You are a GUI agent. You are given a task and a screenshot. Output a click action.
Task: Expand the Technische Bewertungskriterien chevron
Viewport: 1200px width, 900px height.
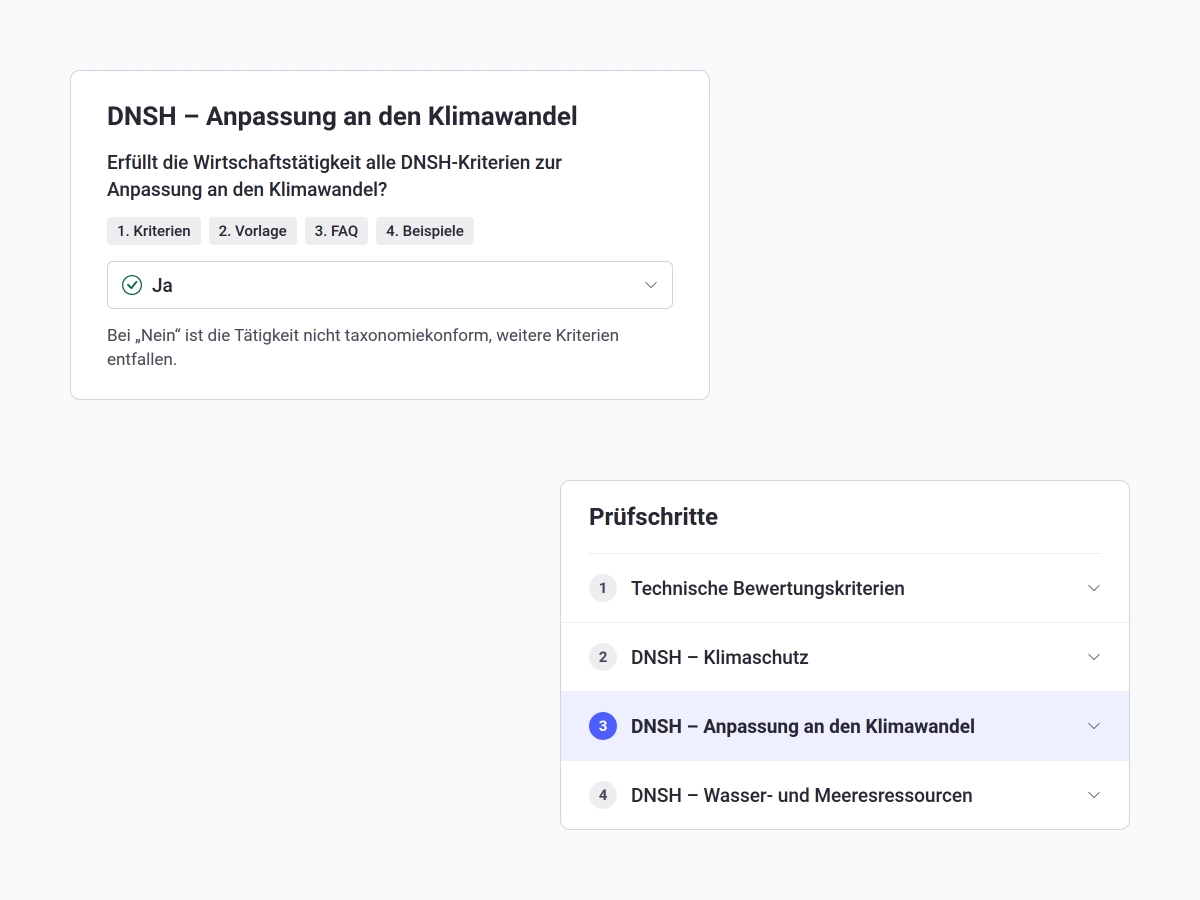[x=1094, y=588]
